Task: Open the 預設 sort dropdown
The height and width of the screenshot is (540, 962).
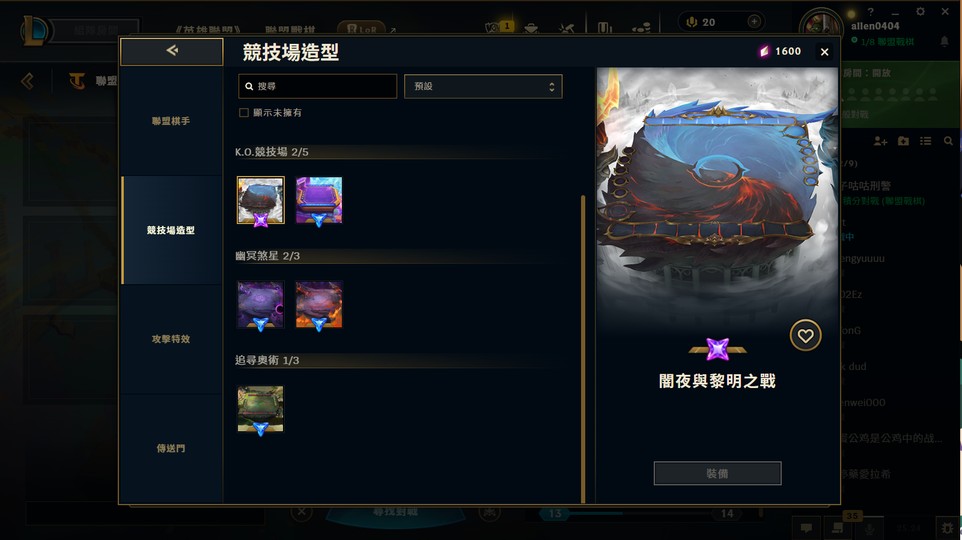Action: coord(483,87)
